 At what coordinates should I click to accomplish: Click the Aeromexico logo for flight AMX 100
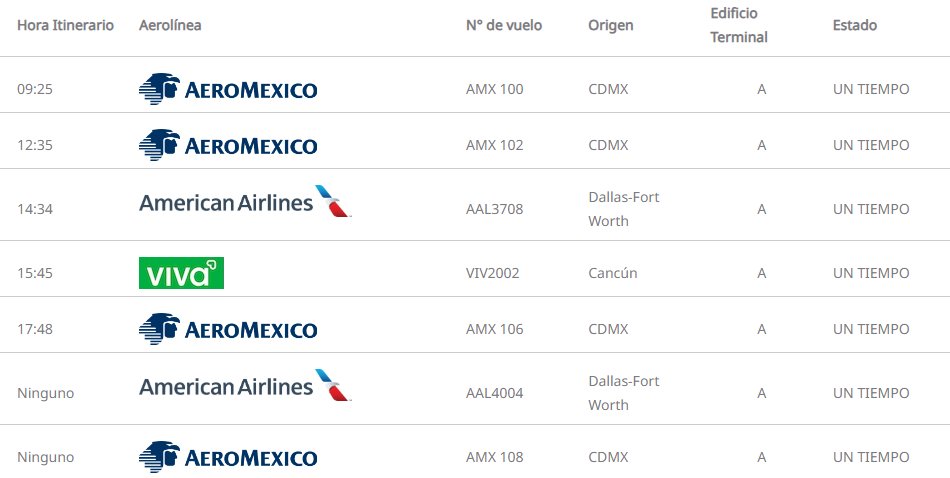pos(228,89)
